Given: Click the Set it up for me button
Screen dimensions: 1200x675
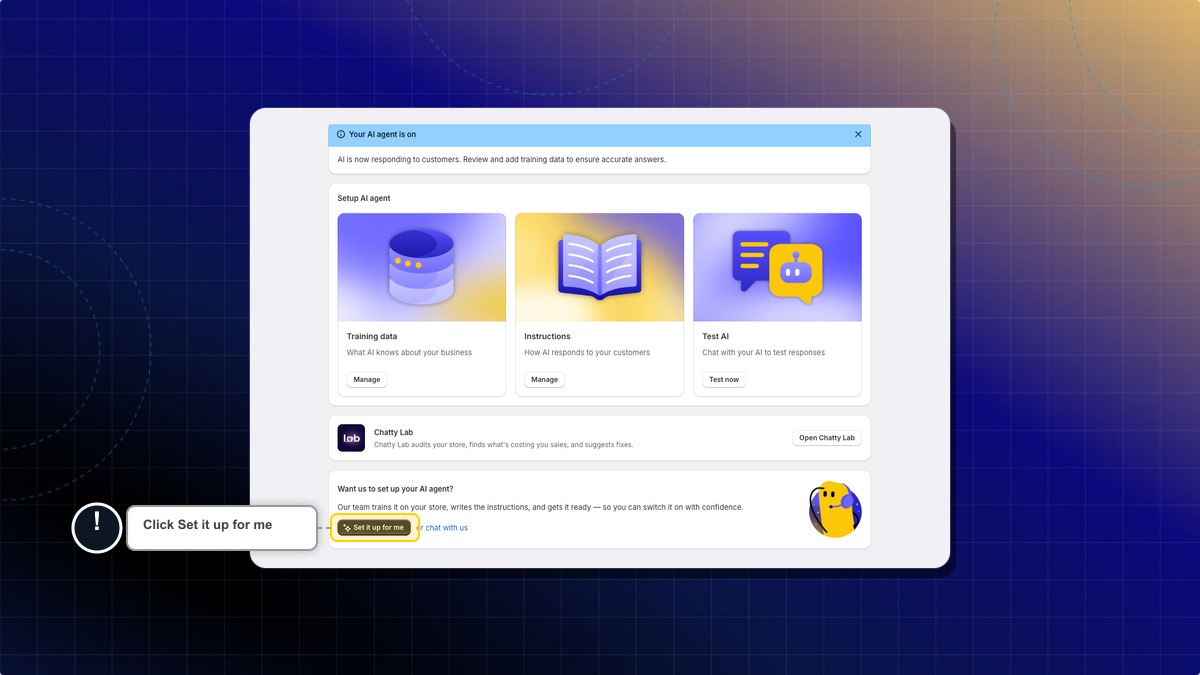Looking at the screenshot, I should coord(374,527).
